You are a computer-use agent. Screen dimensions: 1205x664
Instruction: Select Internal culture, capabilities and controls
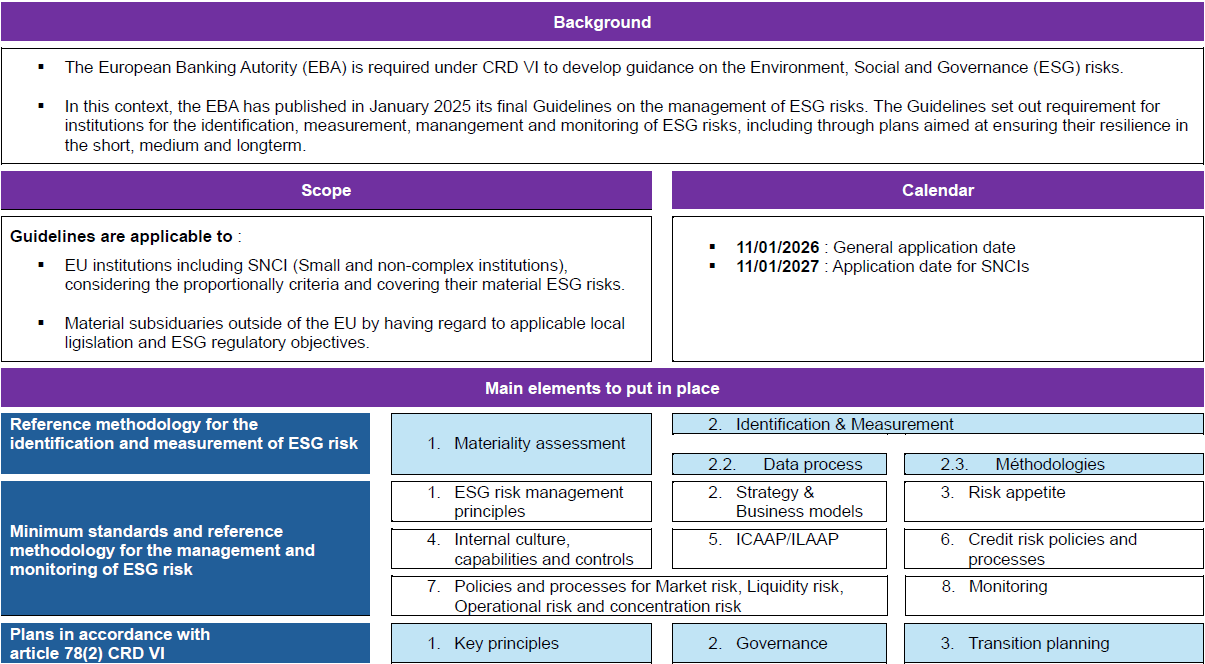521,549
